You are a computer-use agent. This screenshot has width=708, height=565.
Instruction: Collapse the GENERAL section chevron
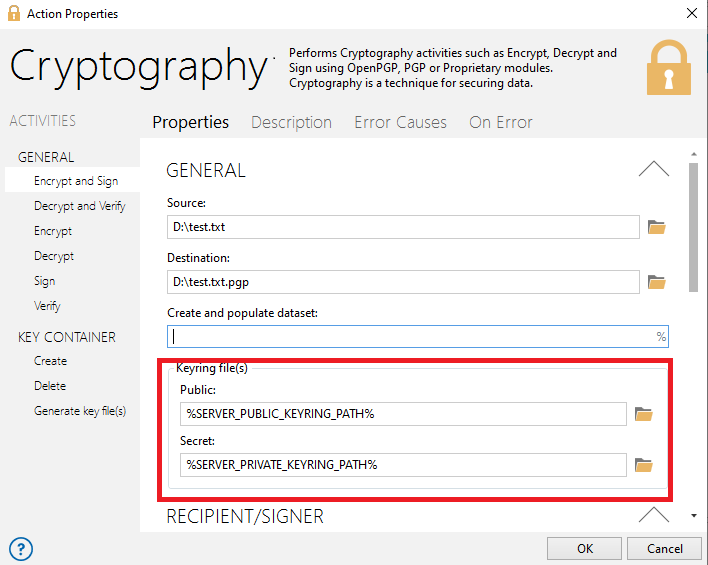[x=653, y=169]
